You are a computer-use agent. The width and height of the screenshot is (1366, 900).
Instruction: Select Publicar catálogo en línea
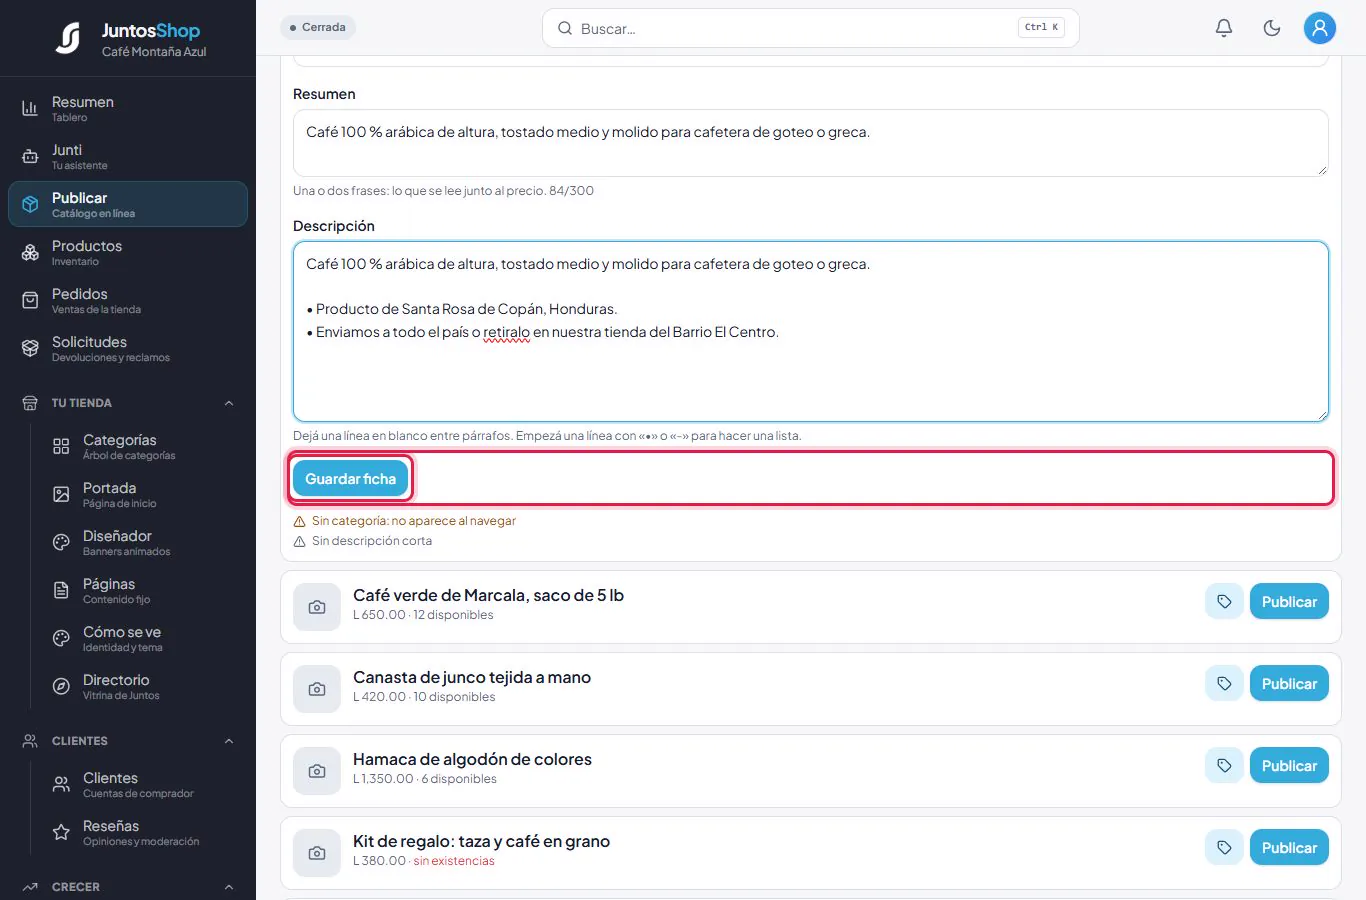(128, 204)
